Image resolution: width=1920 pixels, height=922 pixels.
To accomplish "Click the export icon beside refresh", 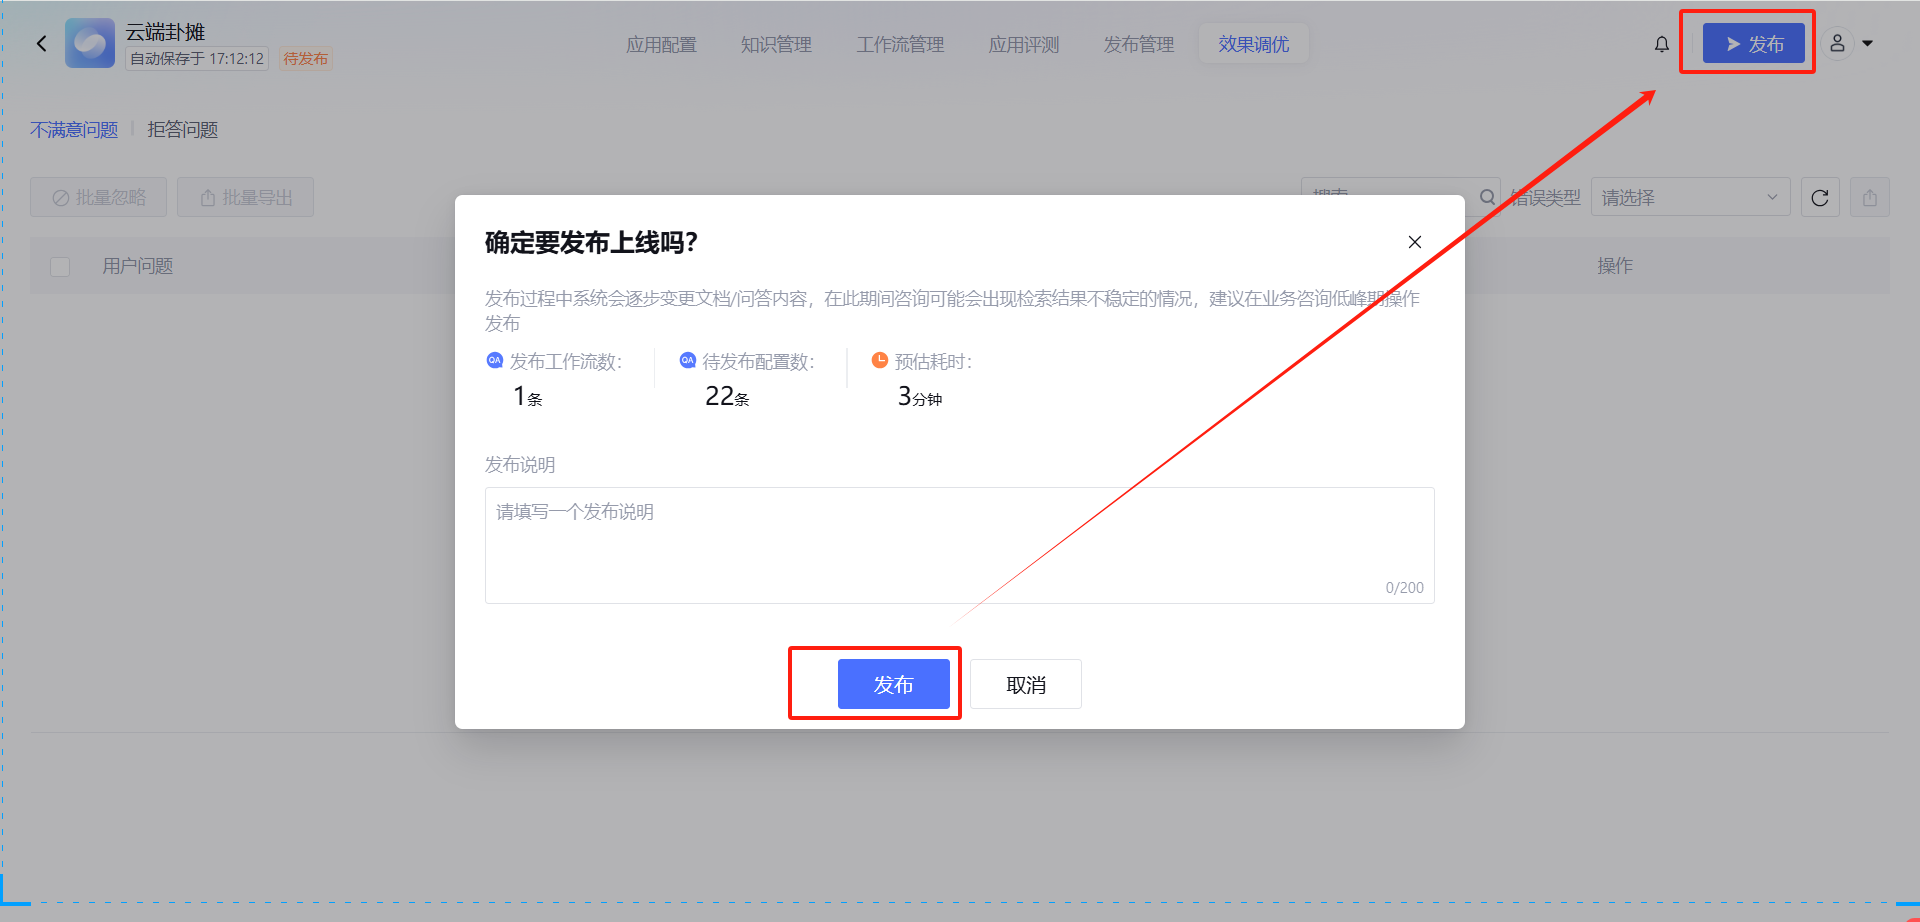I will (x=1870, y=197).
